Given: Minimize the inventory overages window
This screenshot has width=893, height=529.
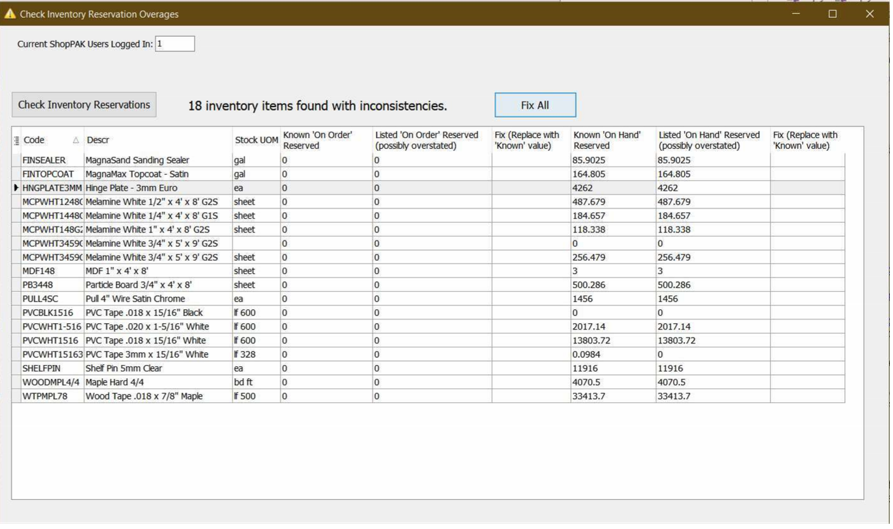Looking at the screenshot, I should (x=796, y=14).
